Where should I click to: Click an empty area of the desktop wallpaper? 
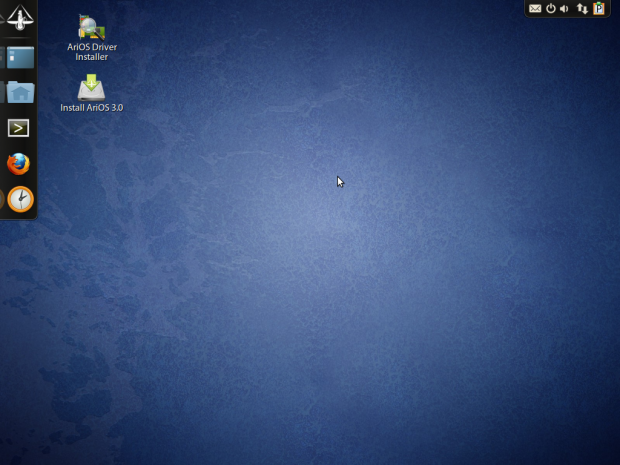(x=400, y=320)
